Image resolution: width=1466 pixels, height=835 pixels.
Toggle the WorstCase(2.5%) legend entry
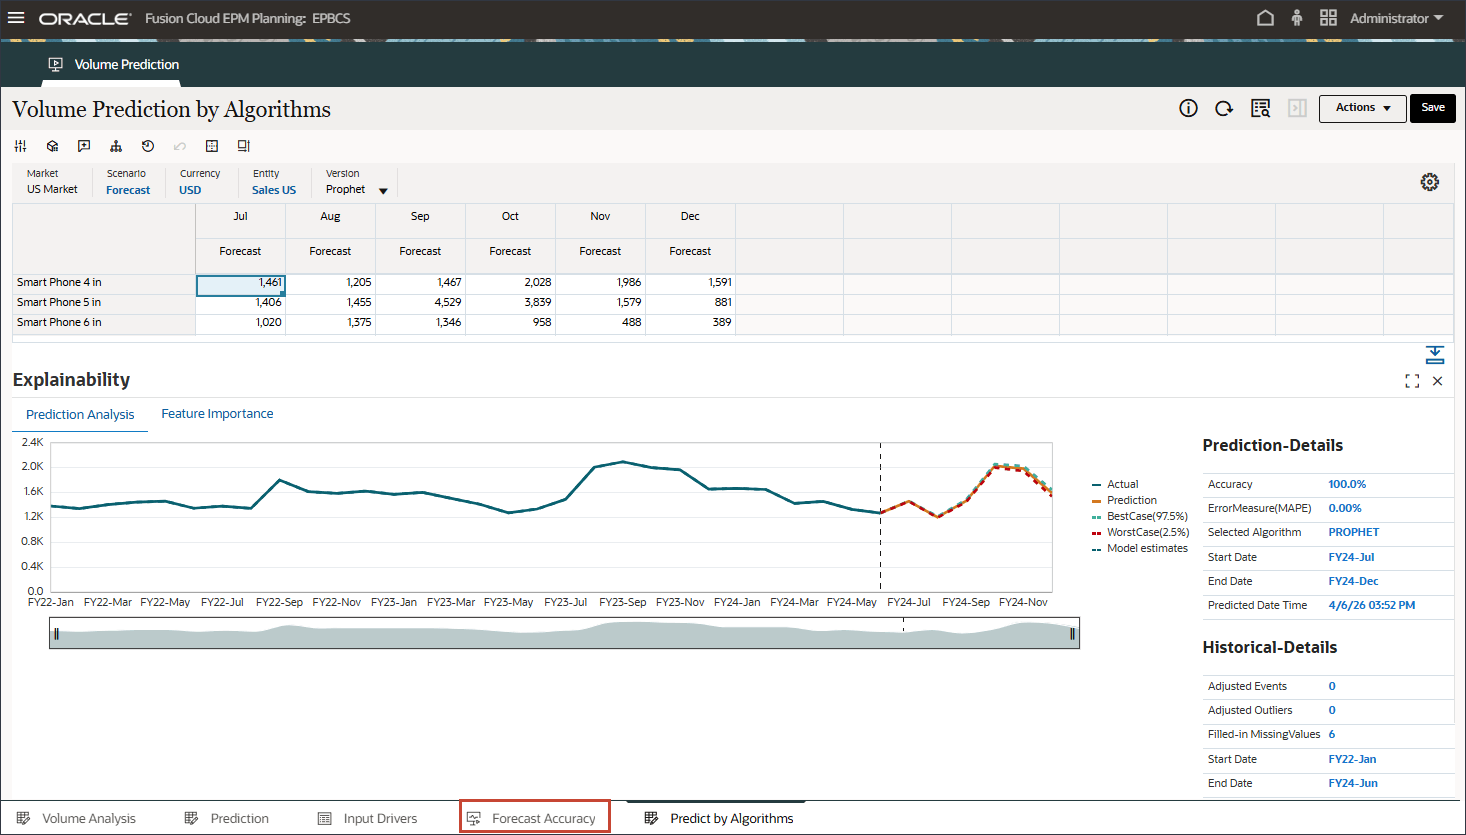[x=1141, y=532]
